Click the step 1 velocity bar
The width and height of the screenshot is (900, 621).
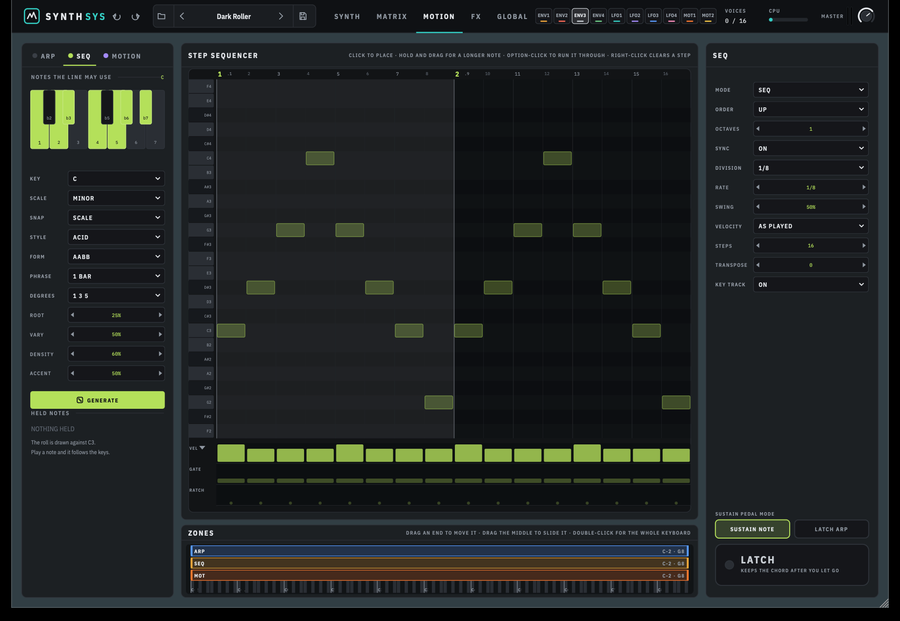[231, 453]
